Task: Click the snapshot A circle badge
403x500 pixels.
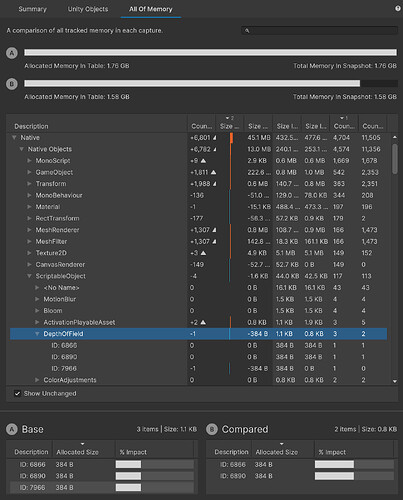Action: (12, 53)
